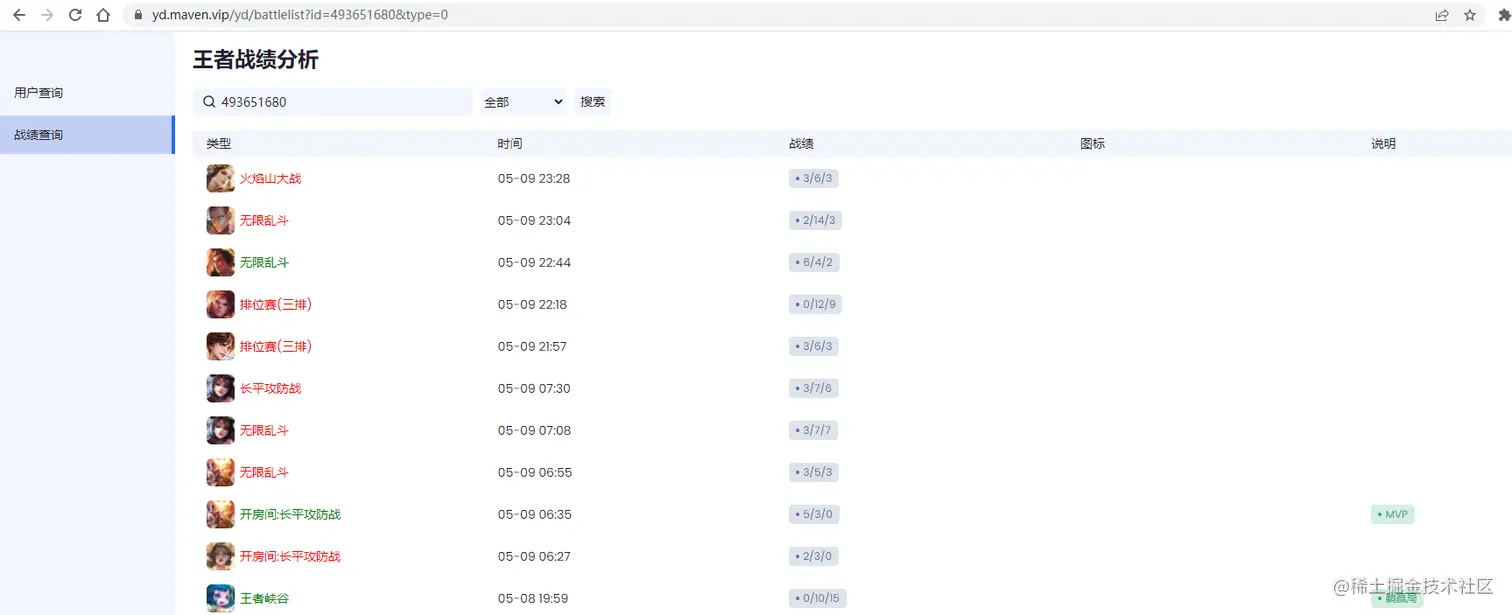Image resolution: width=1512 pixels, height=615 pixels.
Task: Bookmark the page with the star icon
Action: pyautogui.click(x=1470, y=15)
